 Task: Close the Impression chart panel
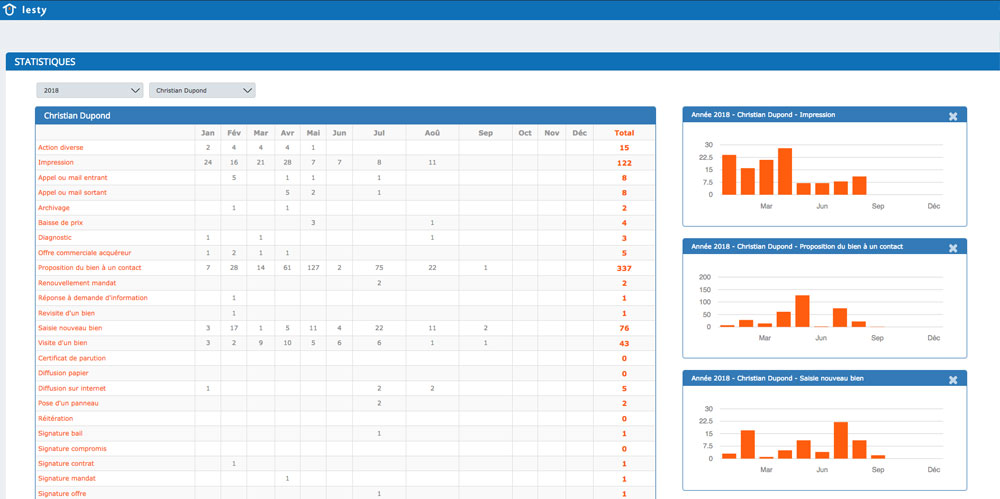[x=952, y=116]
